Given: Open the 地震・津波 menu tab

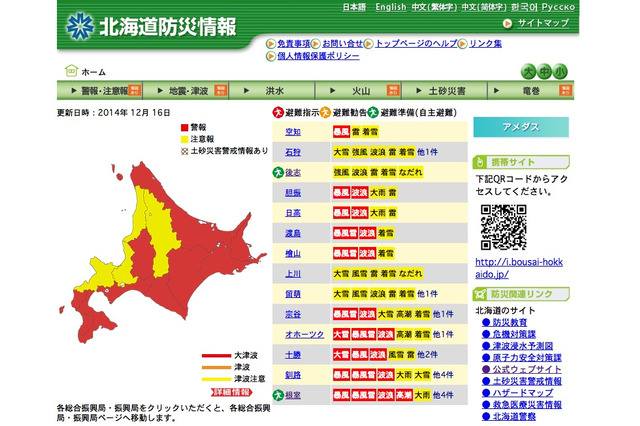Looking at the screenshot, I should pos(186,91).
